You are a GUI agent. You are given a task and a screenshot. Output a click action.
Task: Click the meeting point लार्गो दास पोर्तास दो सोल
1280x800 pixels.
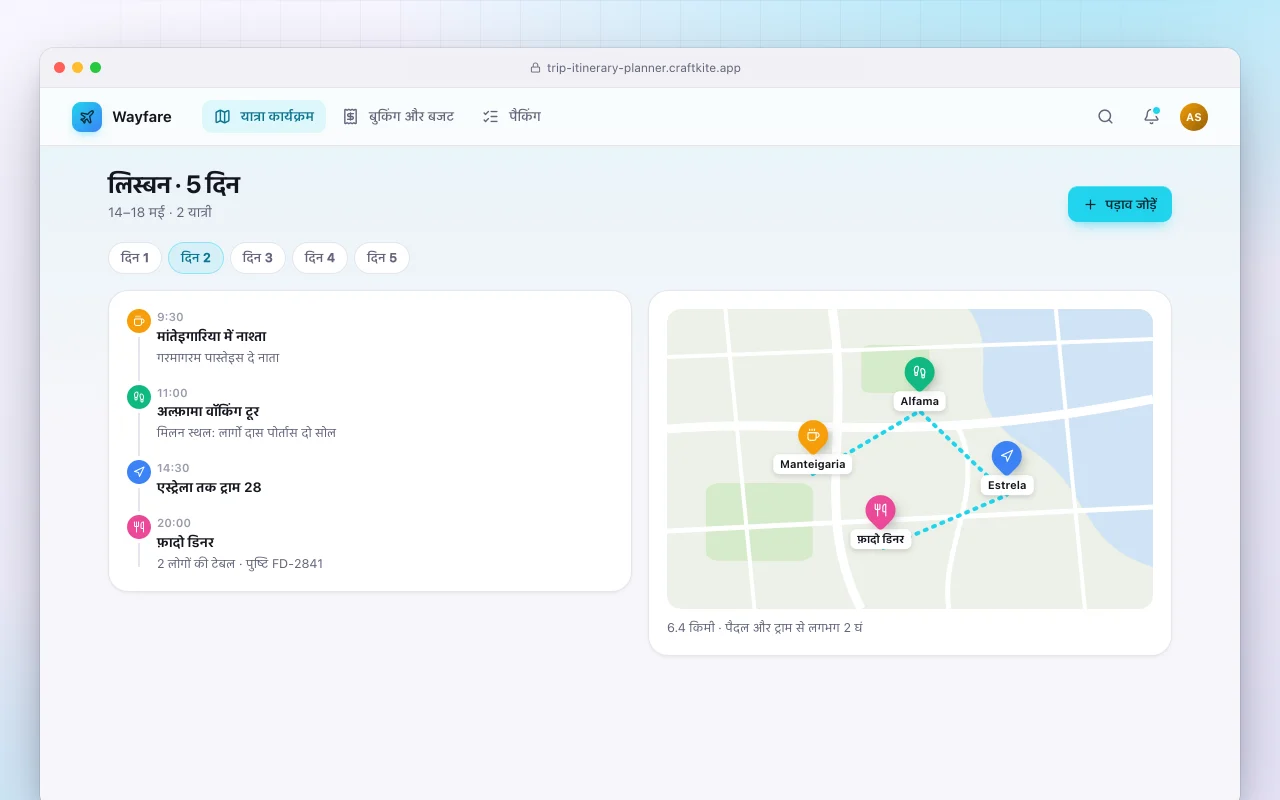[278, 433]
